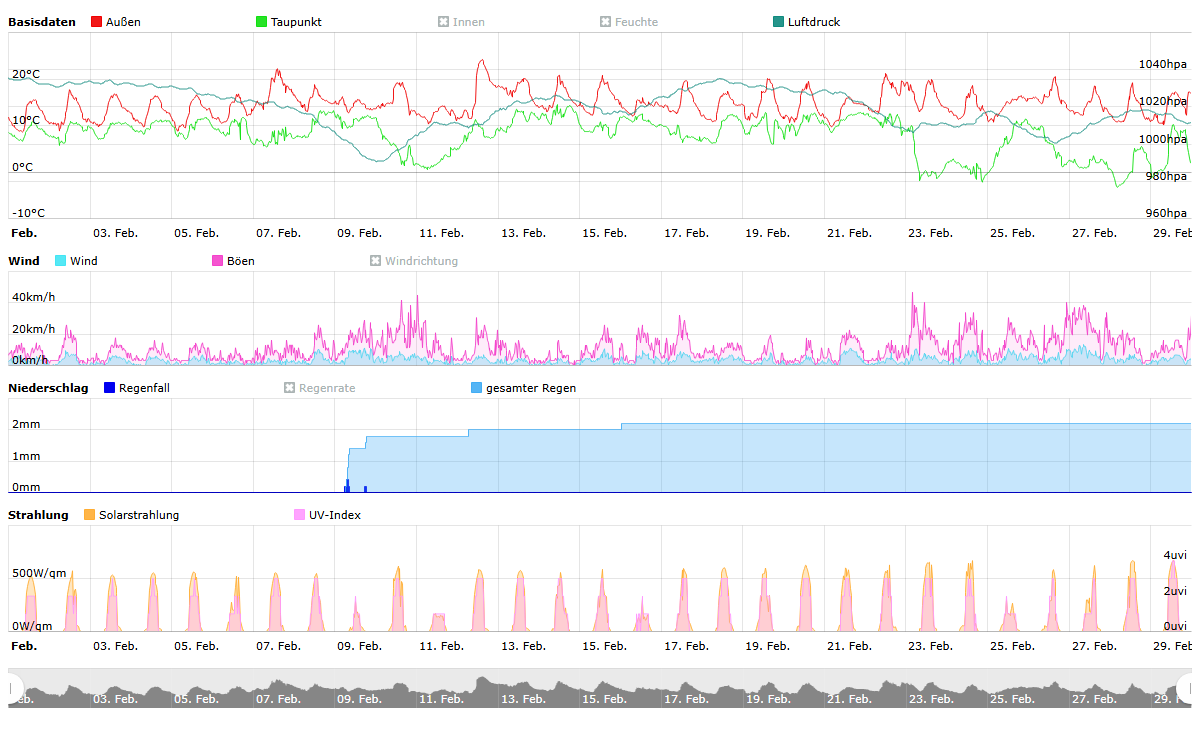Click the green Taupunkt legend icon

point(262,22)
